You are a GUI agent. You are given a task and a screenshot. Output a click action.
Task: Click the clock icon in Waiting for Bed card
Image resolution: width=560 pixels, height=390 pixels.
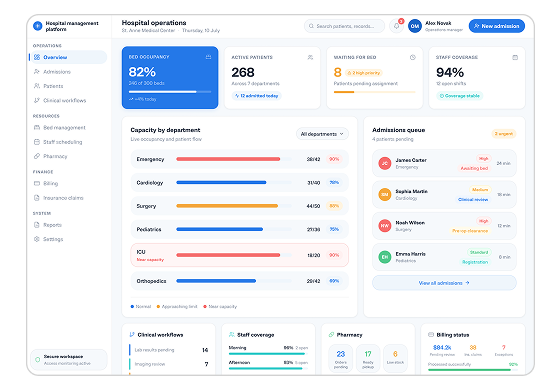(x=412, y=57)
